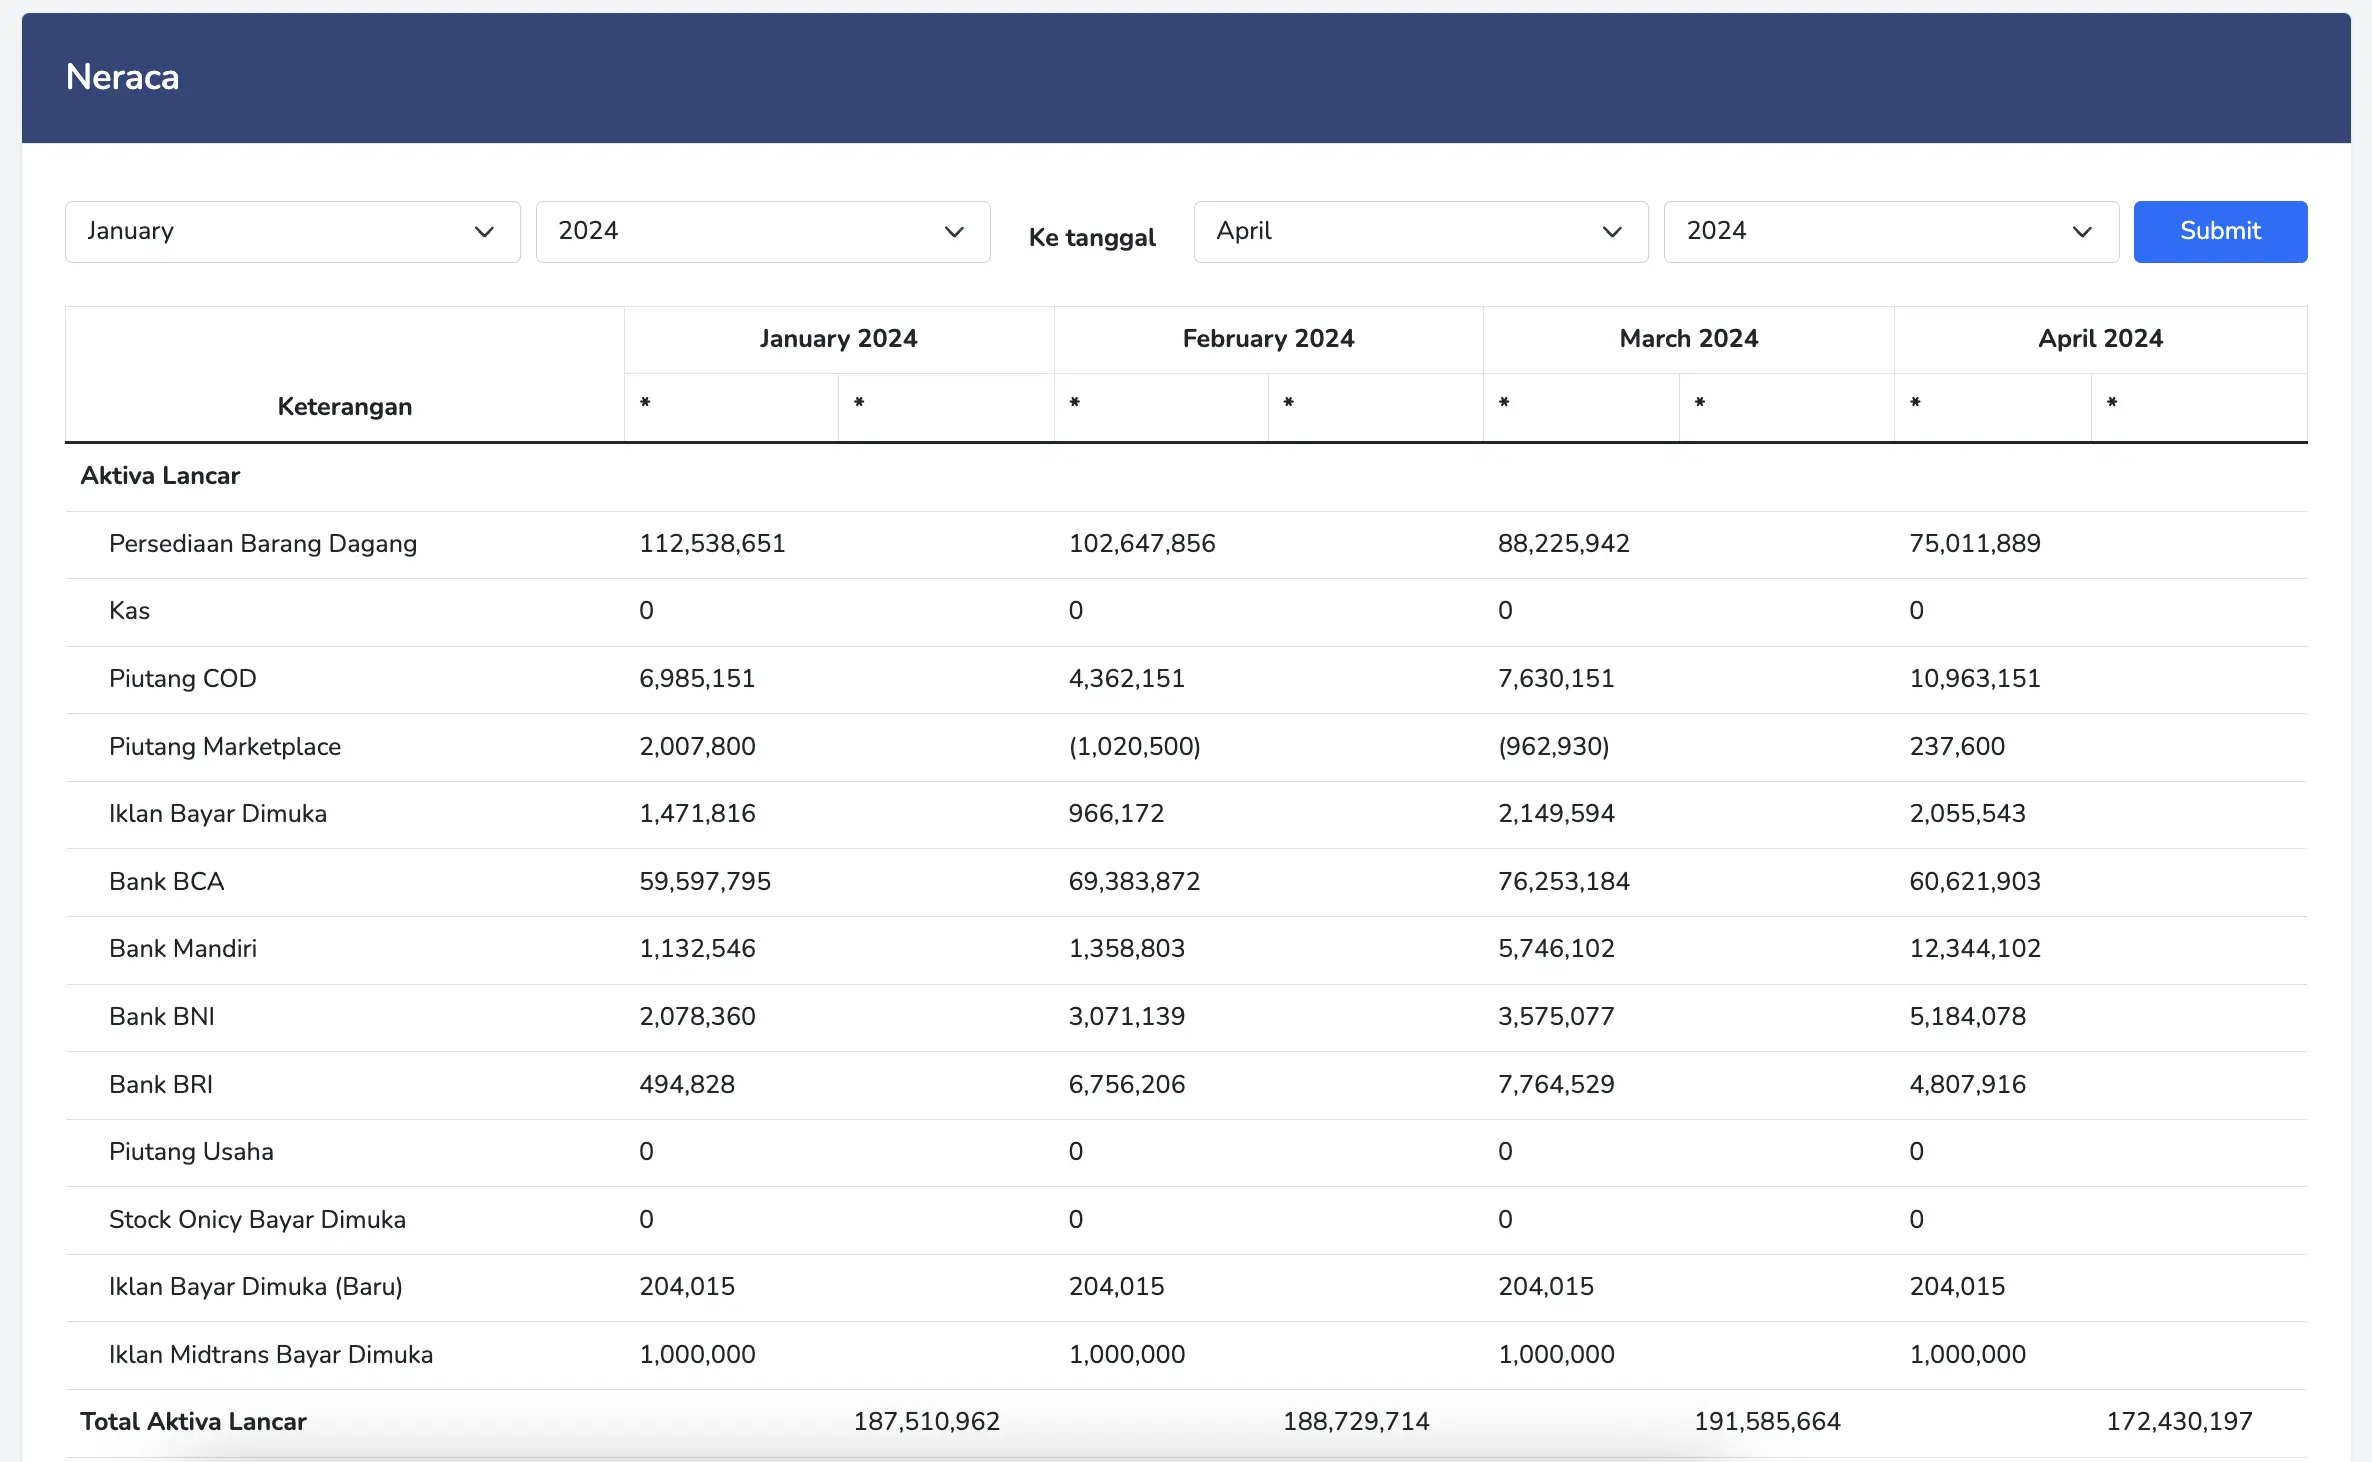Select the Piutang Marketplace row label
Screen dimensions: 2372x1462
pyautogui.click(x=225, y=747)
